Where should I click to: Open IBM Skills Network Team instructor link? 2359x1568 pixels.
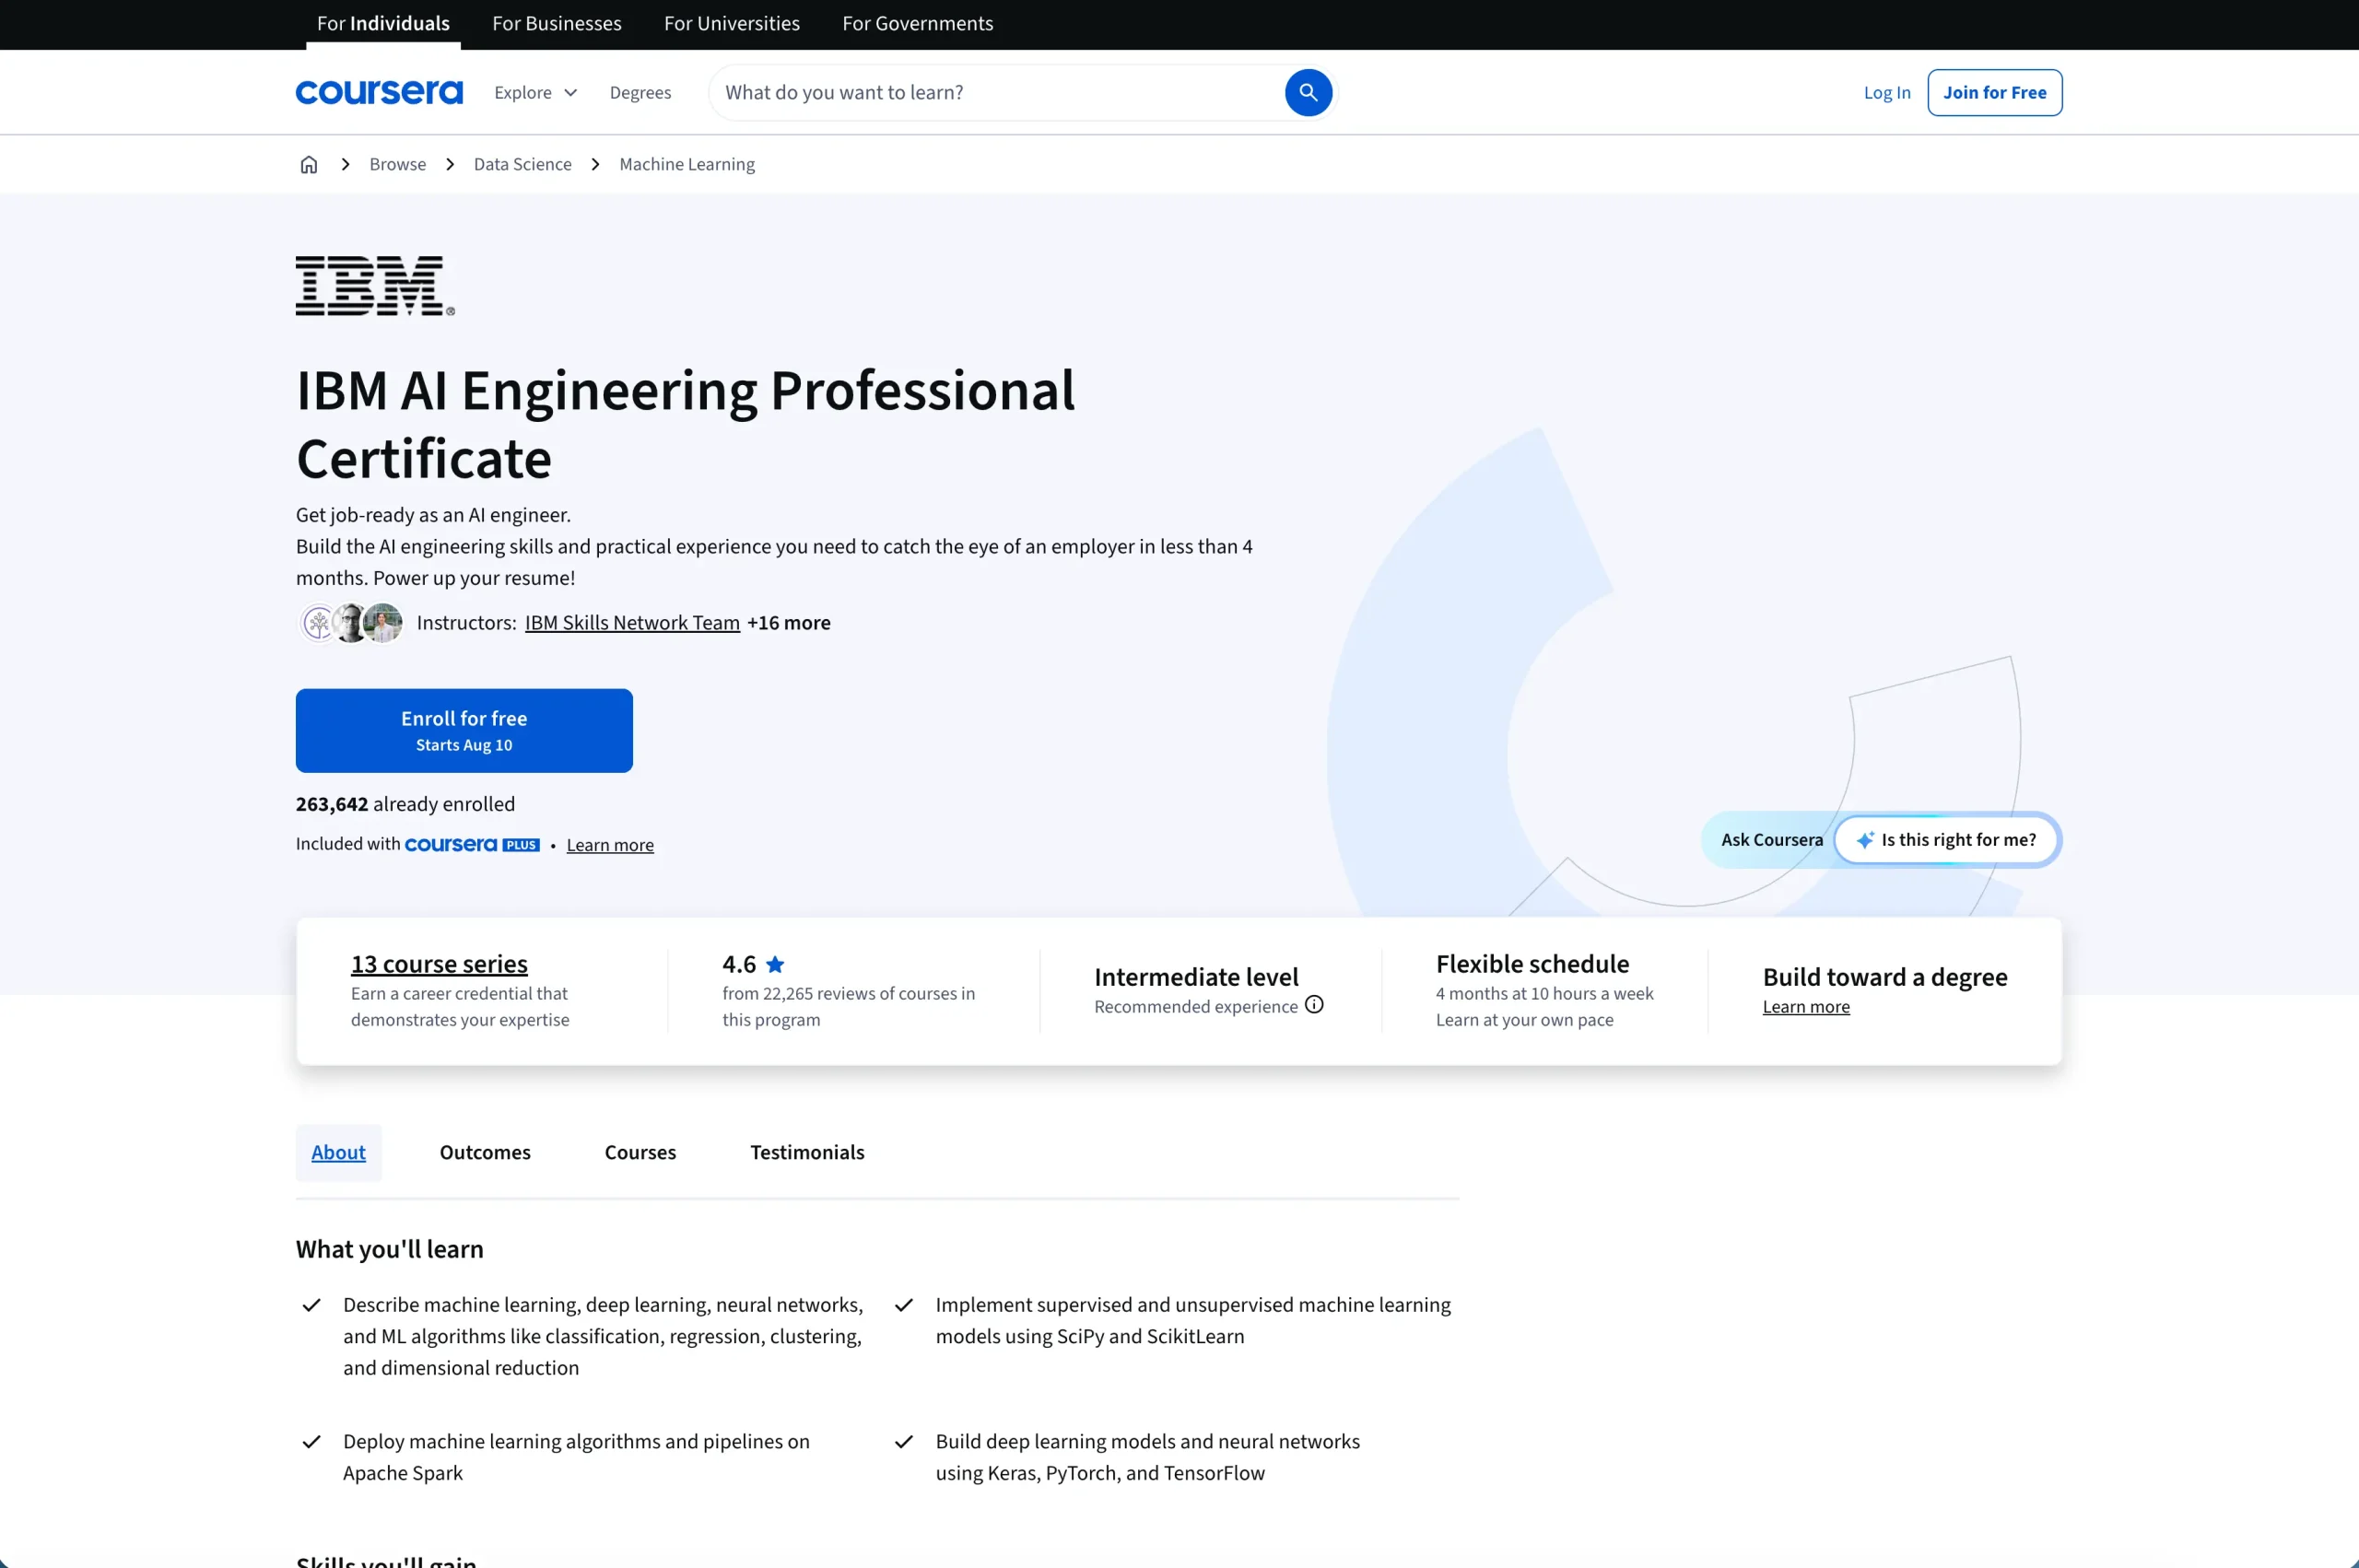(x=632, y=623)
